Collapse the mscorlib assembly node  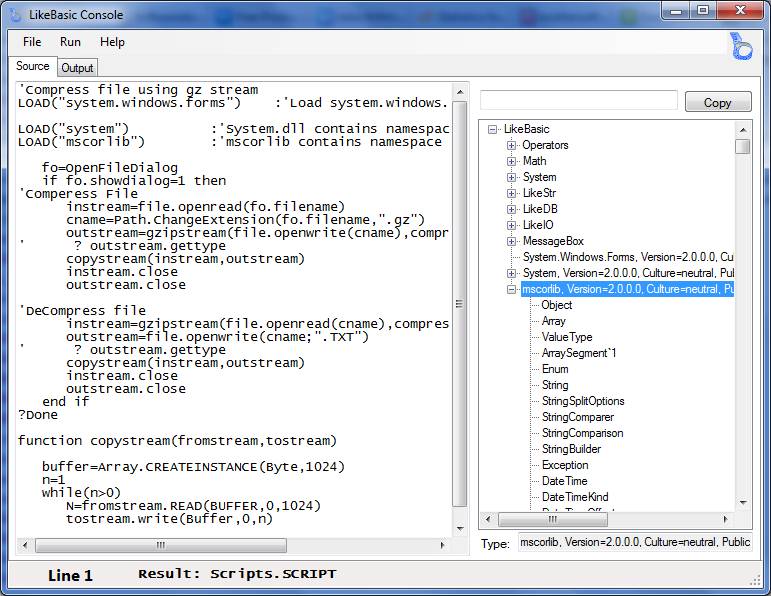(x=511, y=290)
